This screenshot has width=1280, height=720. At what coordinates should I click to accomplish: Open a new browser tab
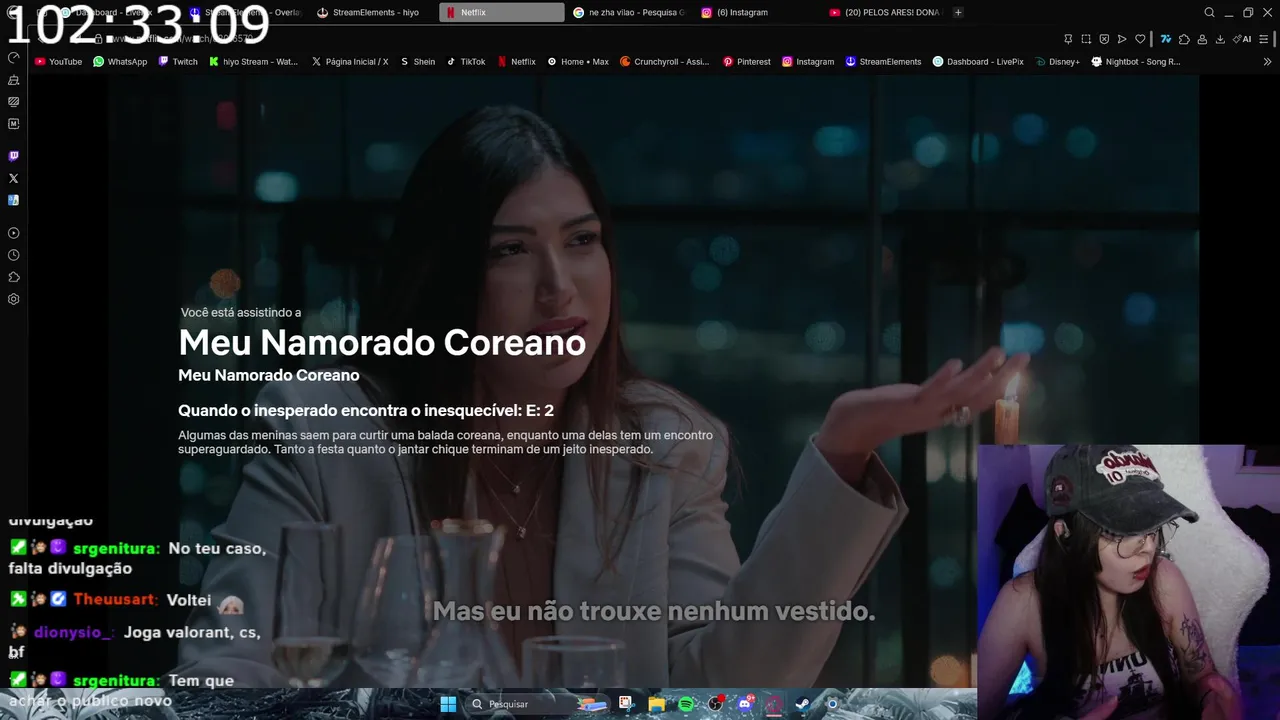click(x=958, y=12)
